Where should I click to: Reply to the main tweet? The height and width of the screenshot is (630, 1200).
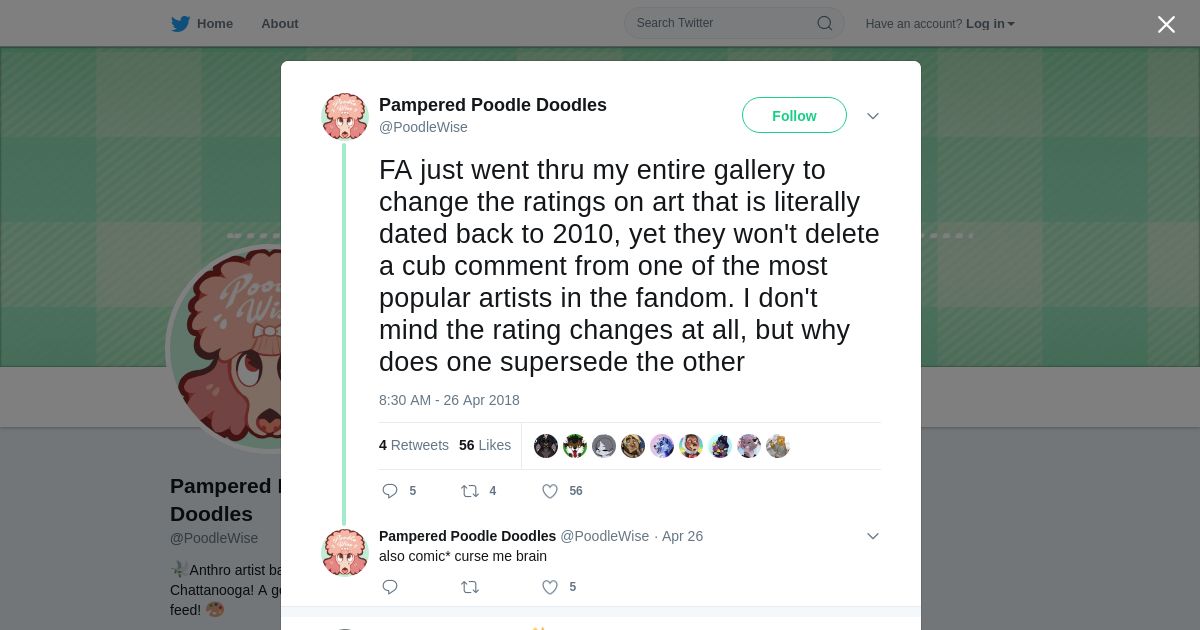click(390, 491)
